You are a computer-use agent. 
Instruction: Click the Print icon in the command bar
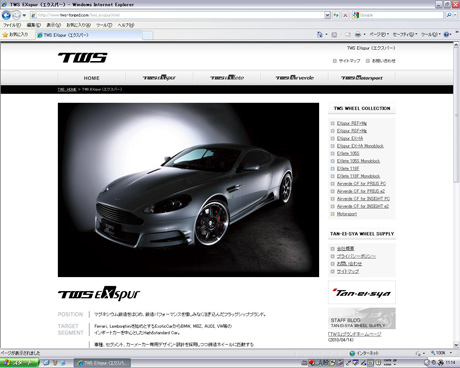[x=358, y=34]
